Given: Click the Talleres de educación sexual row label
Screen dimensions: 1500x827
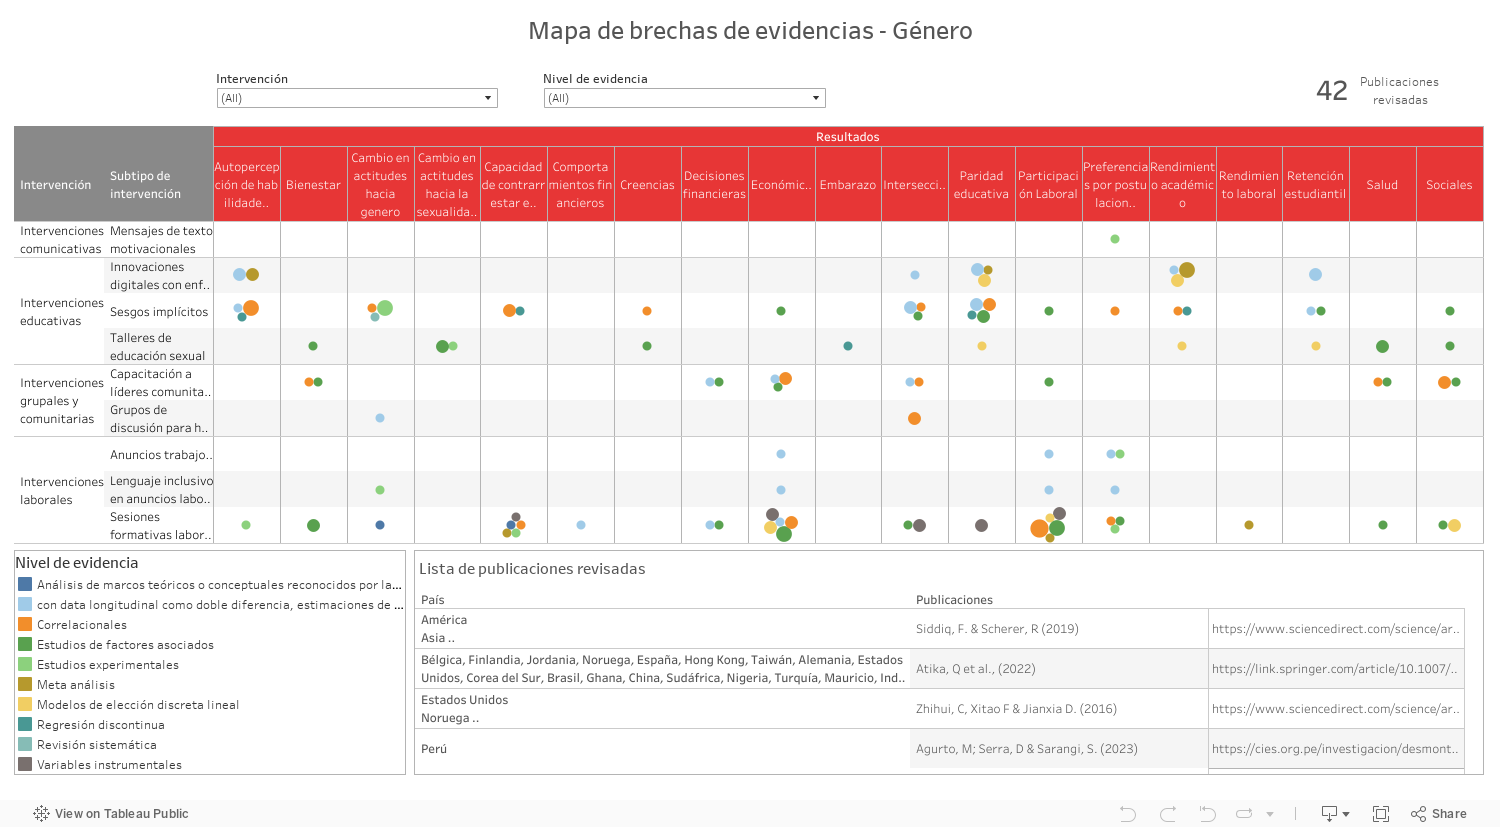Looking at the screenshot, I should pos(158,347).
